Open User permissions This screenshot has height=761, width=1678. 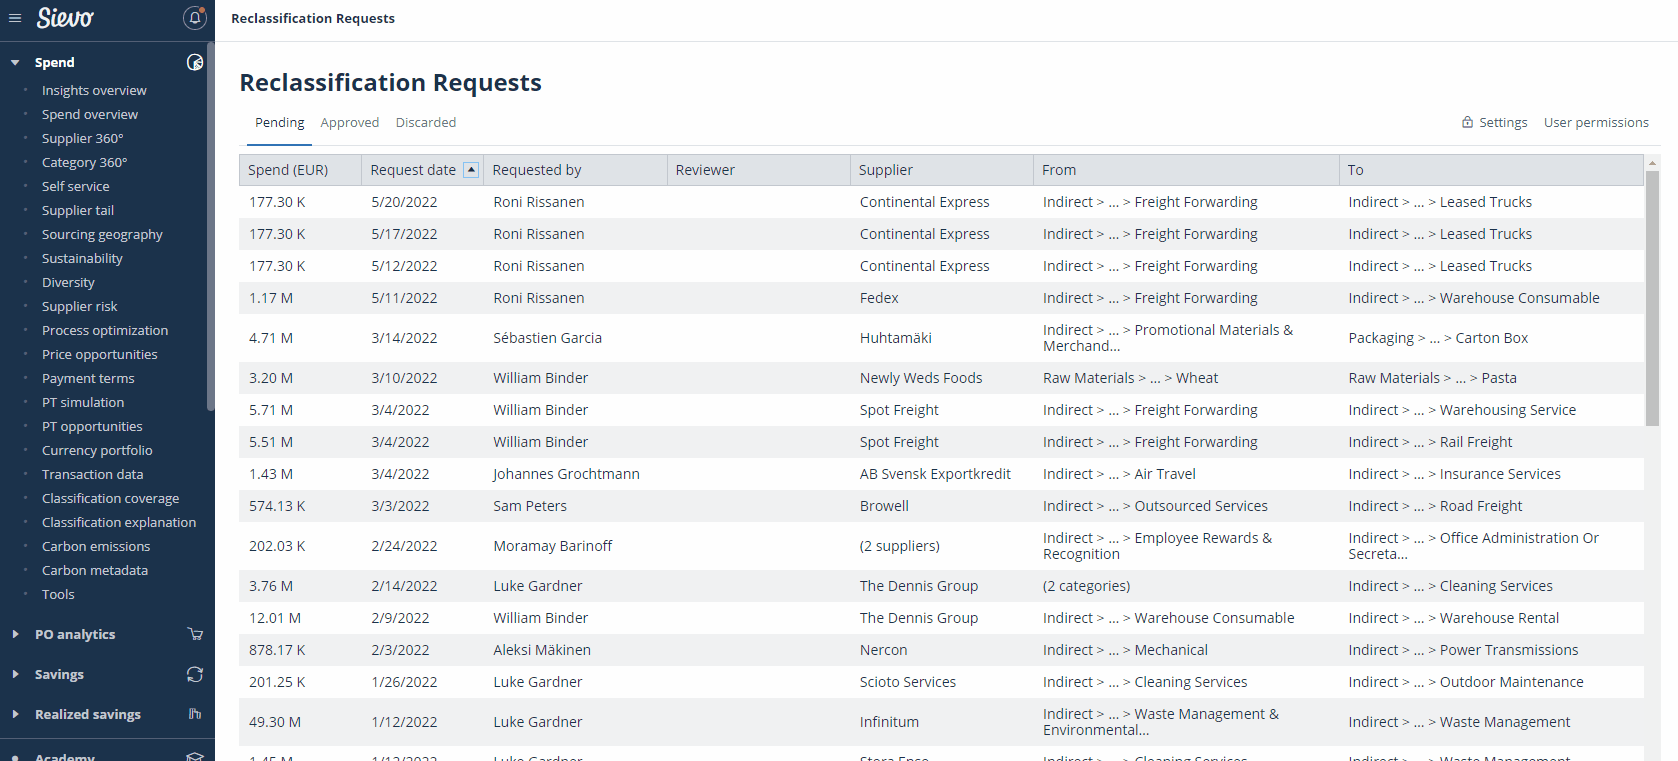coord(1595,122)
